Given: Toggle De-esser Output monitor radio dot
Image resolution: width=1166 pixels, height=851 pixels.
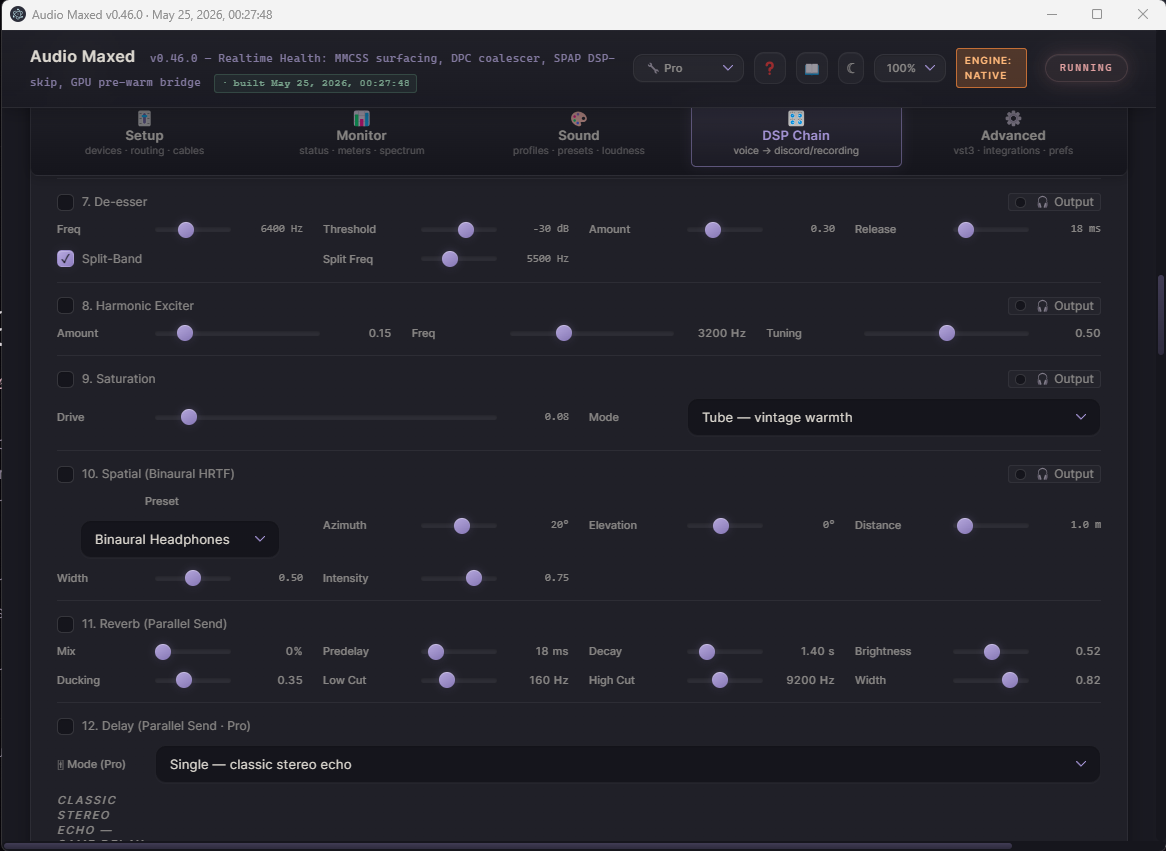Looking at the screenshot, I should 1020,202.
